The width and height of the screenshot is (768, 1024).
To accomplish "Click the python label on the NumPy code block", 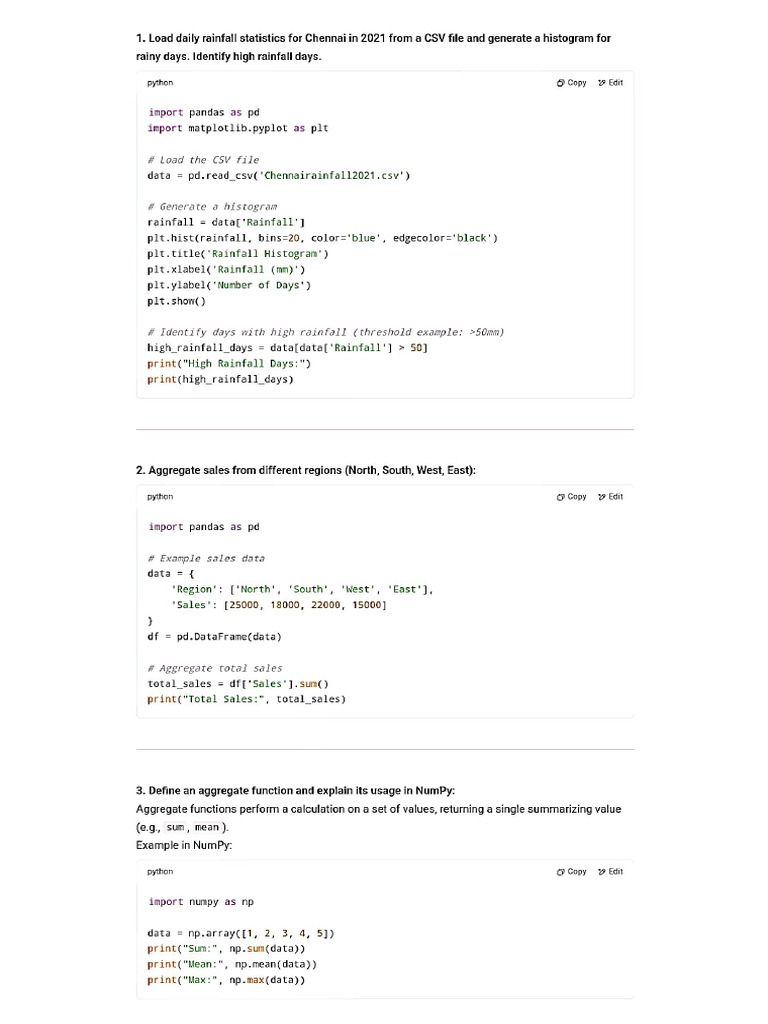I will 160,872.
